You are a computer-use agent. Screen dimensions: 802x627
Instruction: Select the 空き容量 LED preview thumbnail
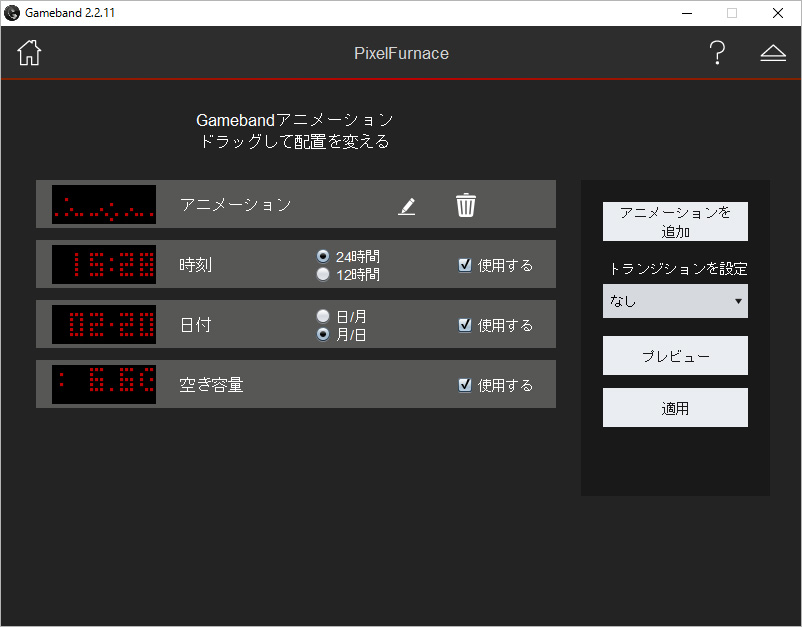pos(104,384)
